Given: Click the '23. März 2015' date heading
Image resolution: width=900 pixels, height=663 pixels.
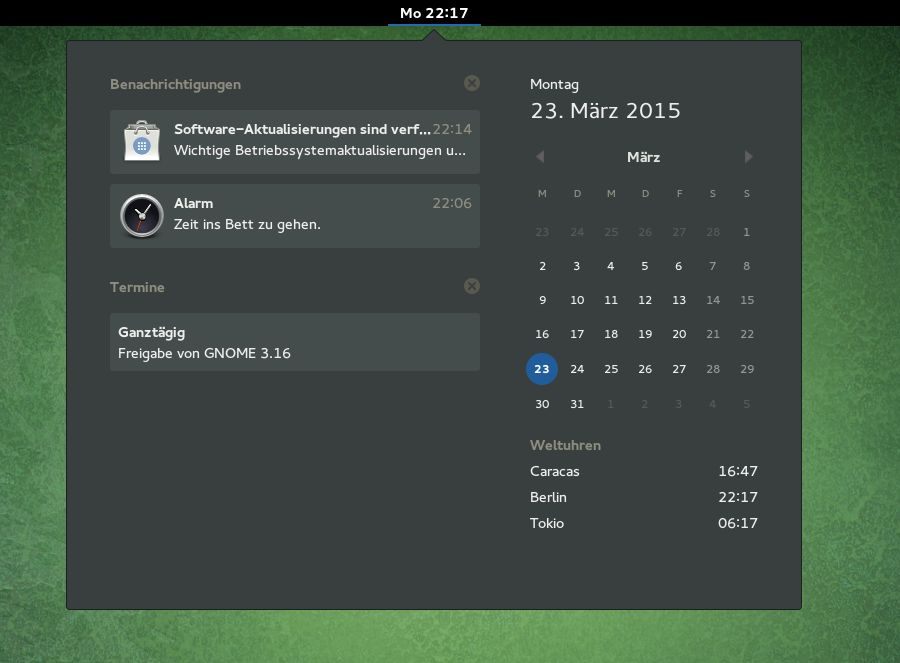Looking at the screenshot, I should pyautogui.click(x=605, y=111).
